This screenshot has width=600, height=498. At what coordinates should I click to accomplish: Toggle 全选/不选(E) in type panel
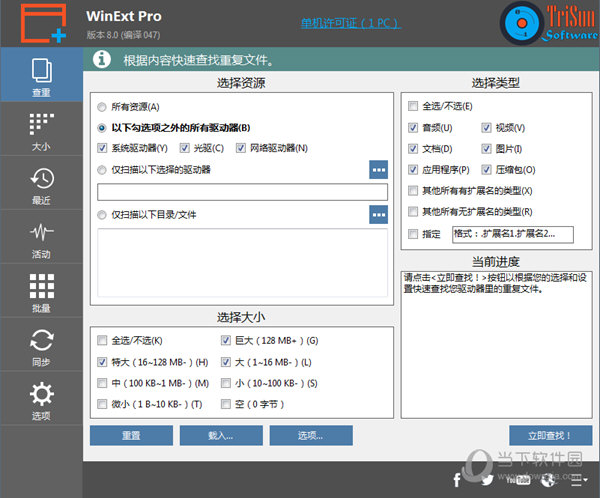(413, 106)
